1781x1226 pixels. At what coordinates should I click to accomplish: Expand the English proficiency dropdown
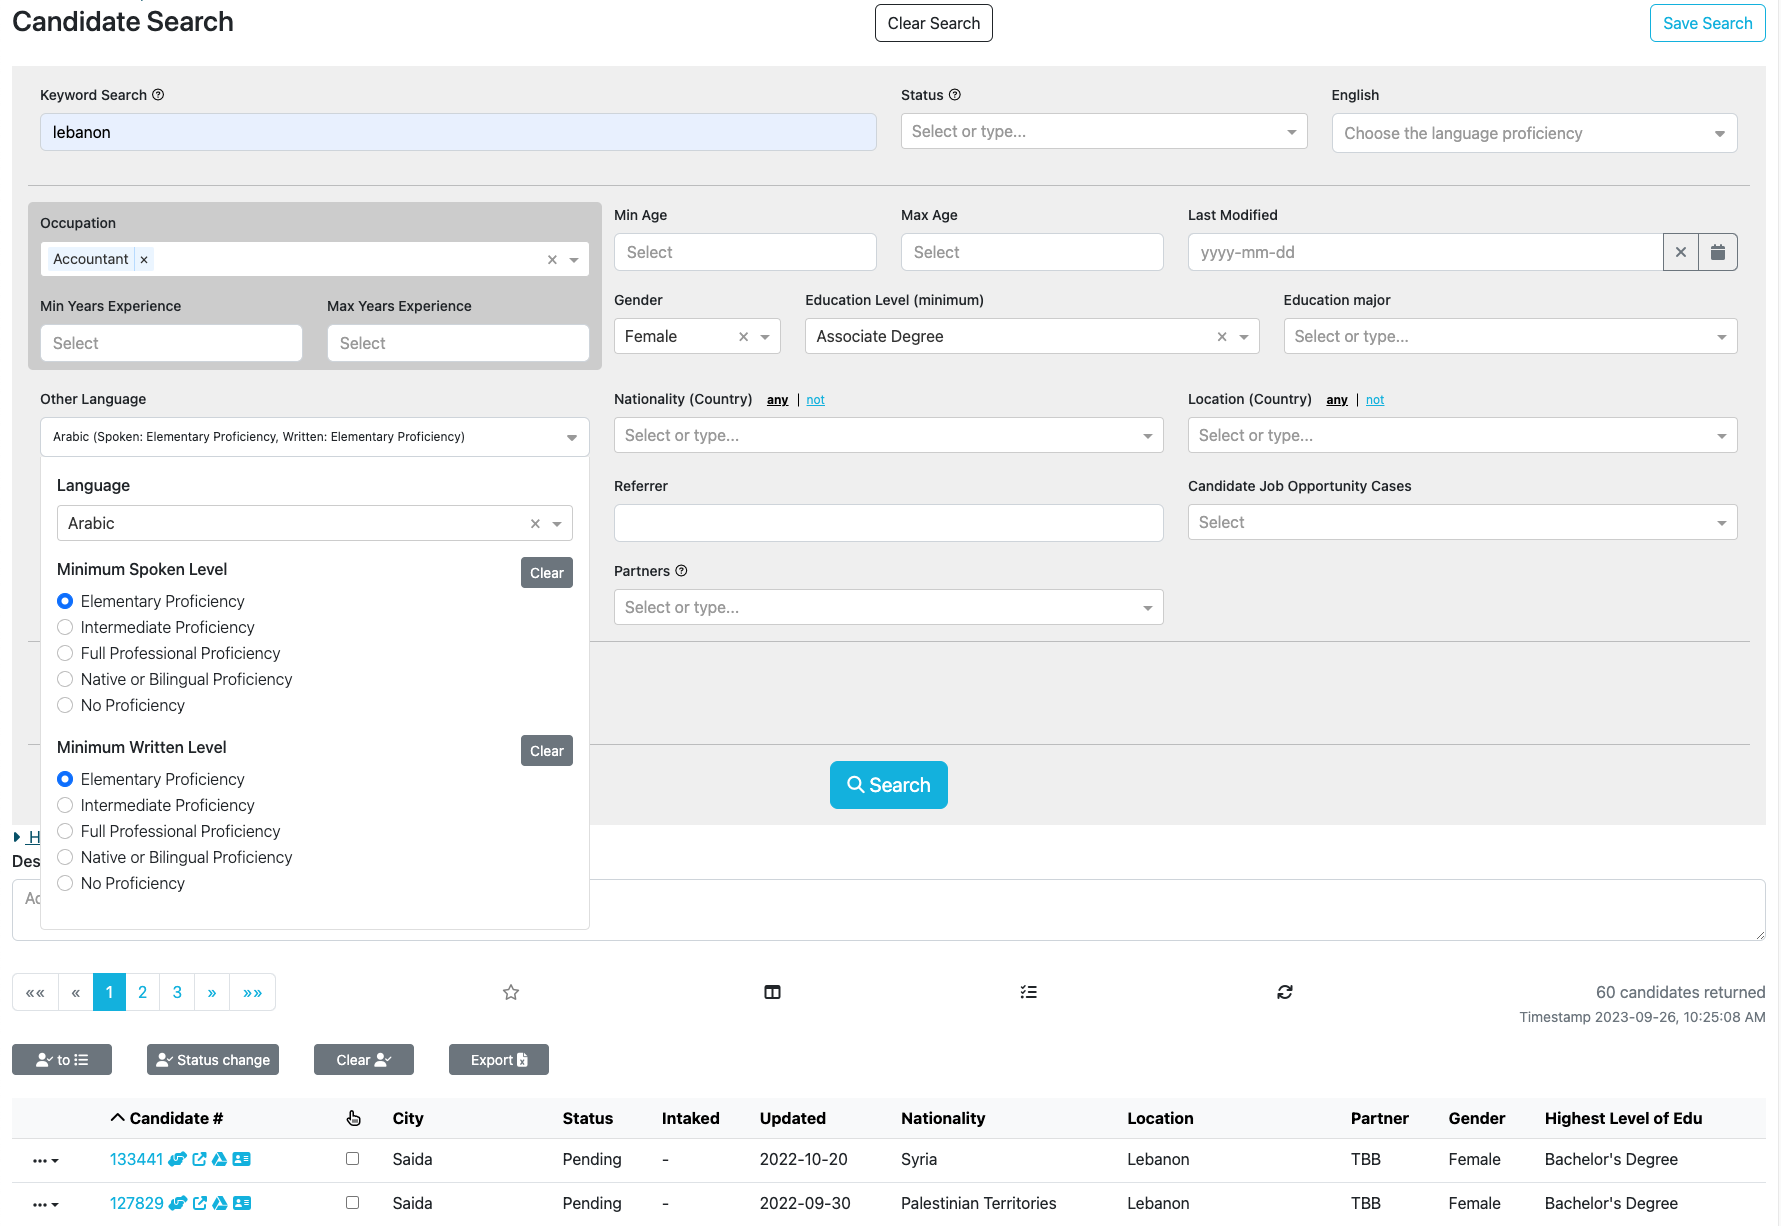pos(1533,133)
